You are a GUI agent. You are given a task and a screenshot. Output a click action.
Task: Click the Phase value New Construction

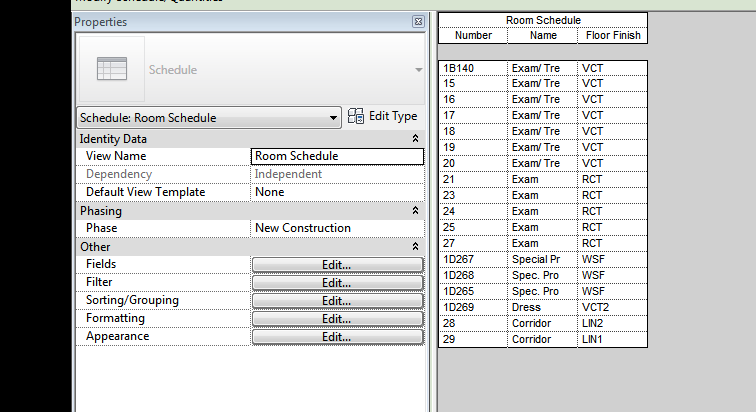click(338, 228)
